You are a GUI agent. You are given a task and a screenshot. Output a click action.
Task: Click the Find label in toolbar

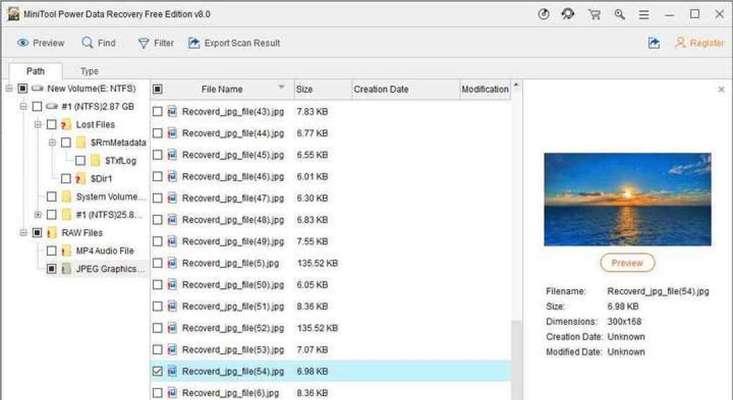(x=107, y=43)
